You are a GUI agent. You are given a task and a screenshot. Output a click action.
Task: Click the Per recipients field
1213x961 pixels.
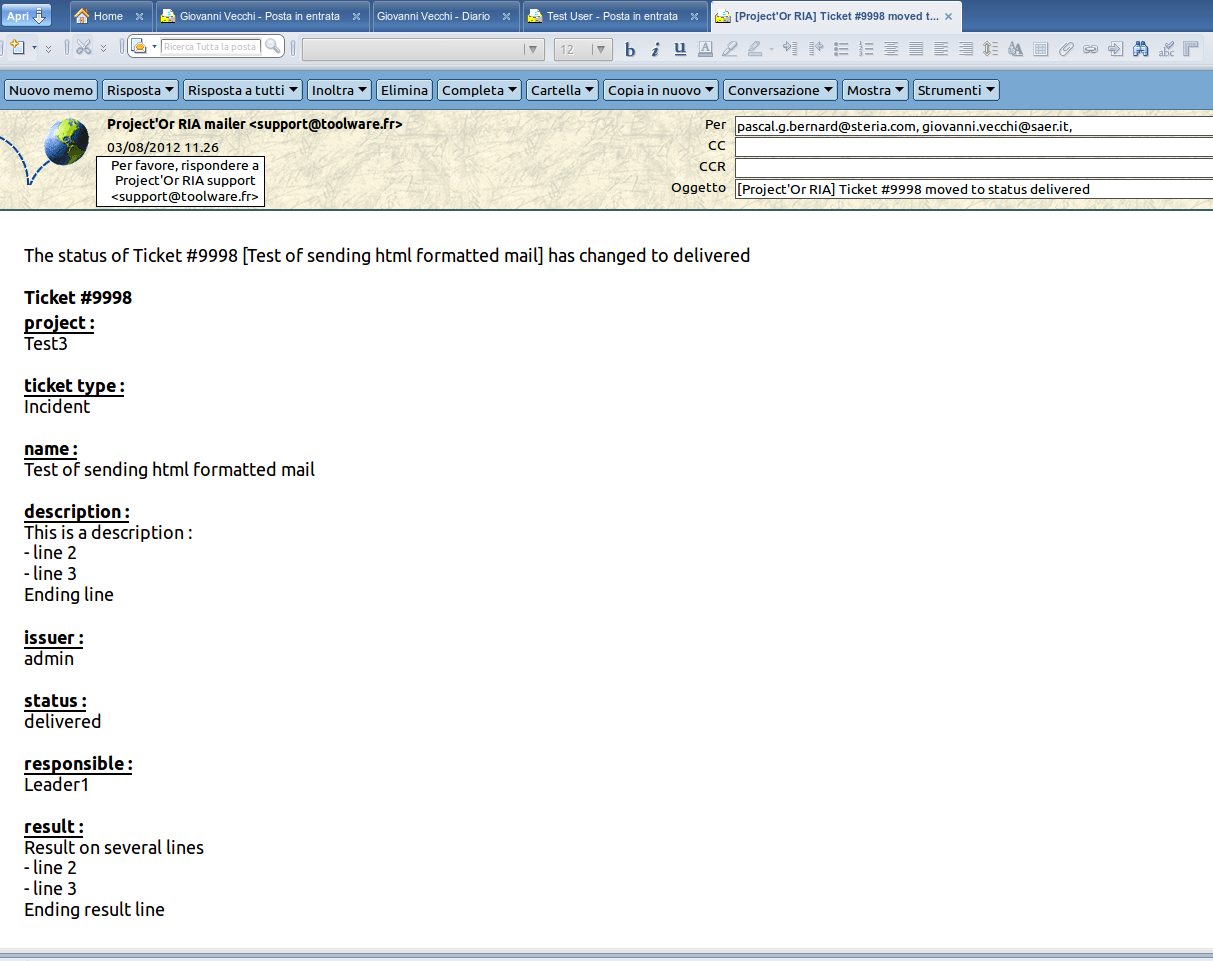pyautogui.click(x=973, y=127)
